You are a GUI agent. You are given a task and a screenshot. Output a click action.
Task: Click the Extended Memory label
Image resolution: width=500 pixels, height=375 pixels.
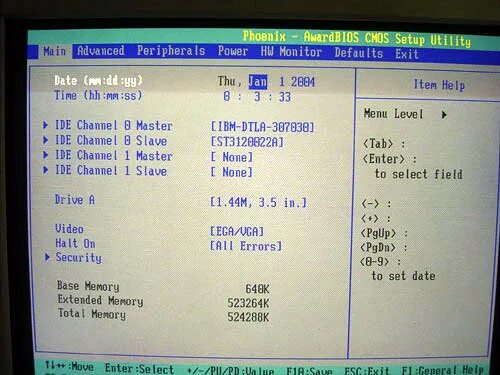100,300
